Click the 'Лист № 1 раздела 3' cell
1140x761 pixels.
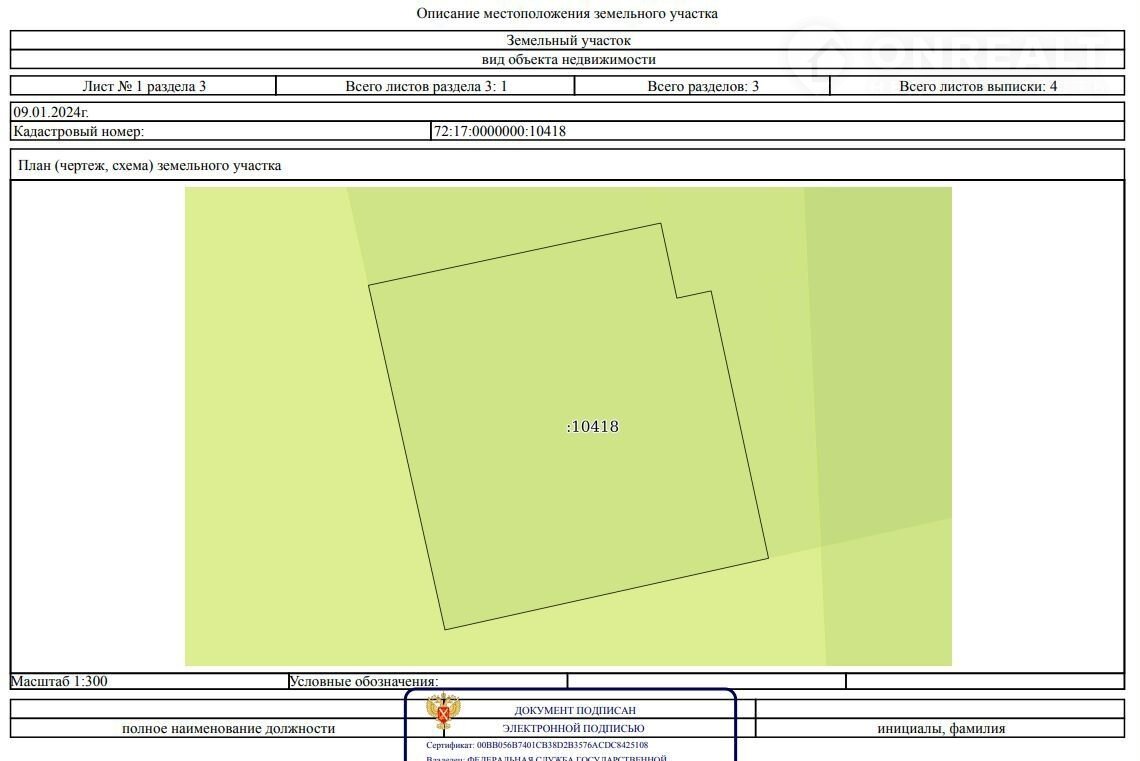click(143, 86)
